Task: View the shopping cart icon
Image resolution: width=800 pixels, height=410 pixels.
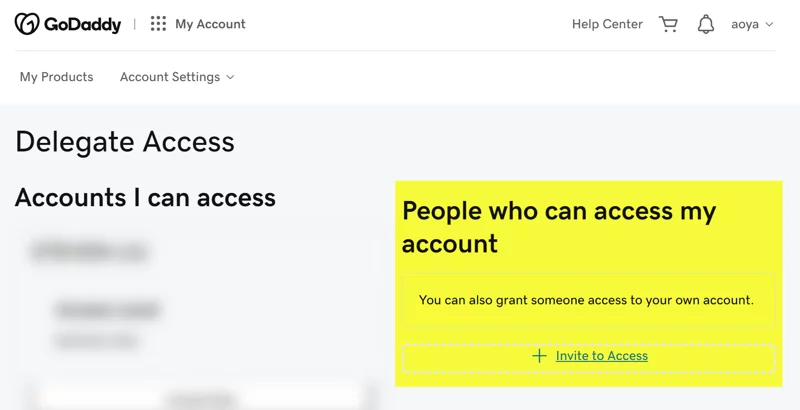Action: pos(668,24)
